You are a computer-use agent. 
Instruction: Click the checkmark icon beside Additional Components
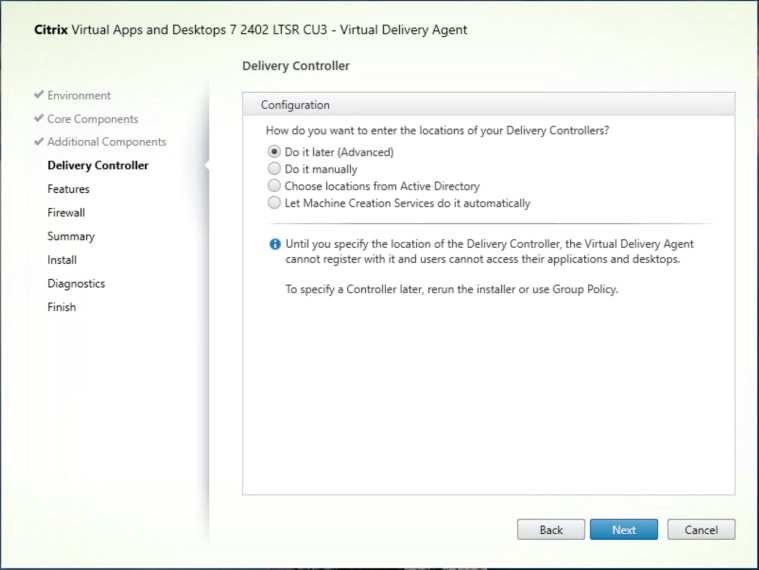pos(39,141)
